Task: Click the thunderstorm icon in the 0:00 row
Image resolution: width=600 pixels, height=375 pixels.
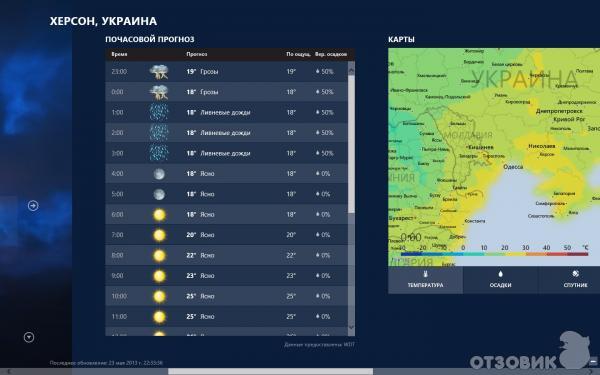Action: tap(159, 92)
